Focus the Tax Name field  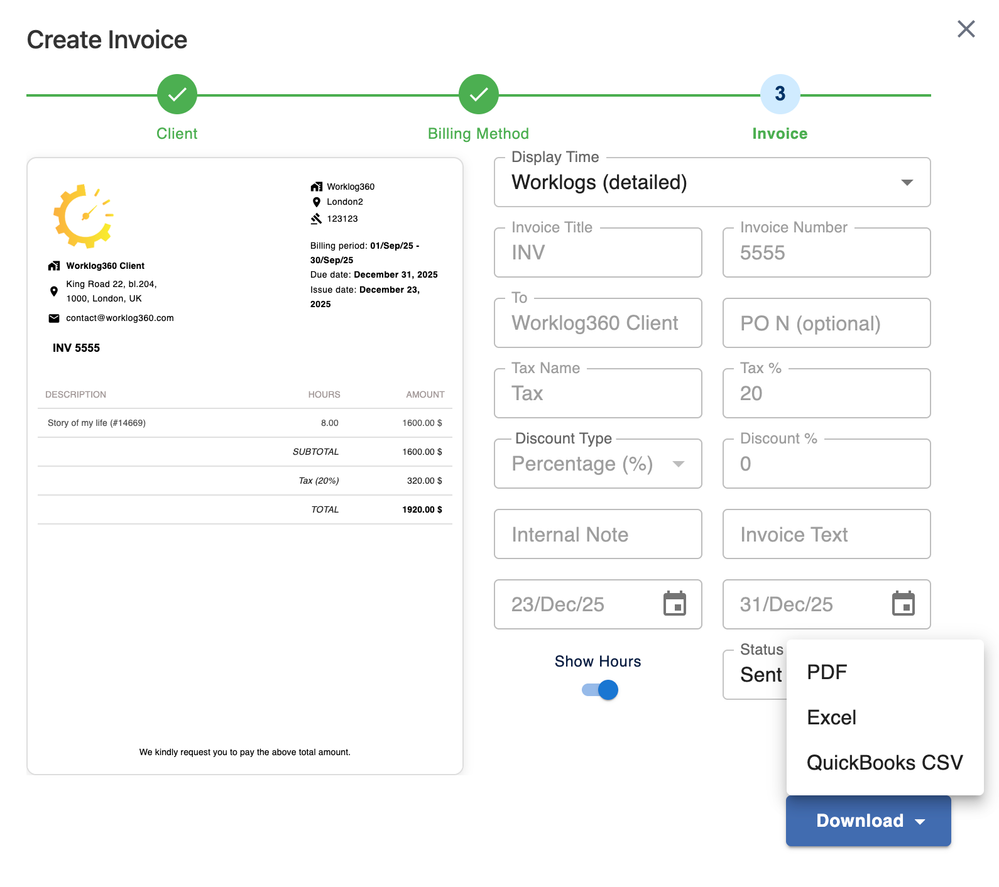[598, 393]
